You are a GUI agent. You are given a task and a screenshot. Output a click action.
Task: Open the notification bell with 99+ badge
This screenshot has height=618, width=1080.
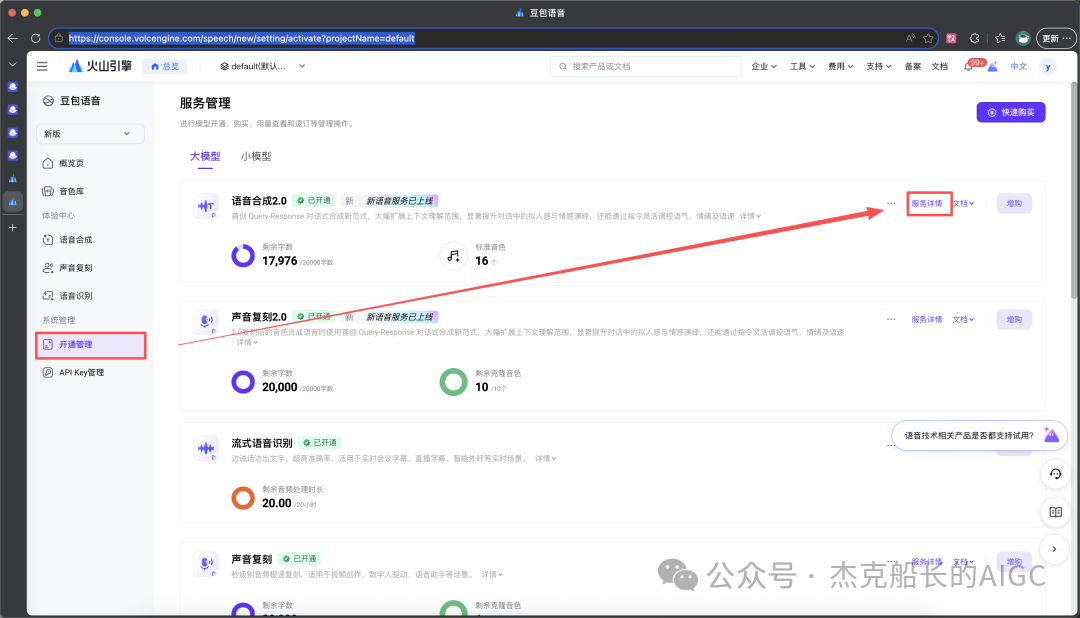(x=968, y=66)
